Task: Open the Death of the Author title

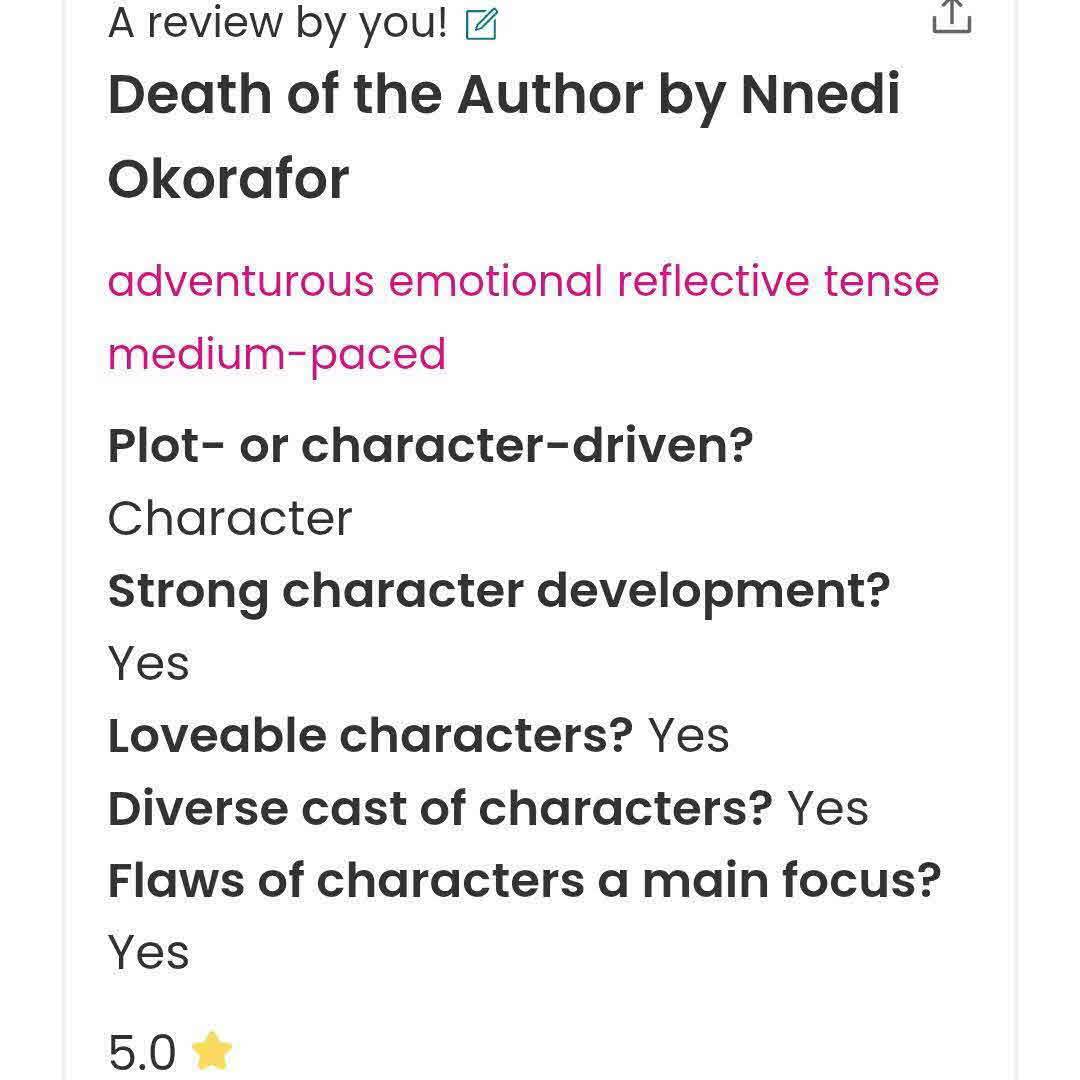Action: (x=375, y=95)
